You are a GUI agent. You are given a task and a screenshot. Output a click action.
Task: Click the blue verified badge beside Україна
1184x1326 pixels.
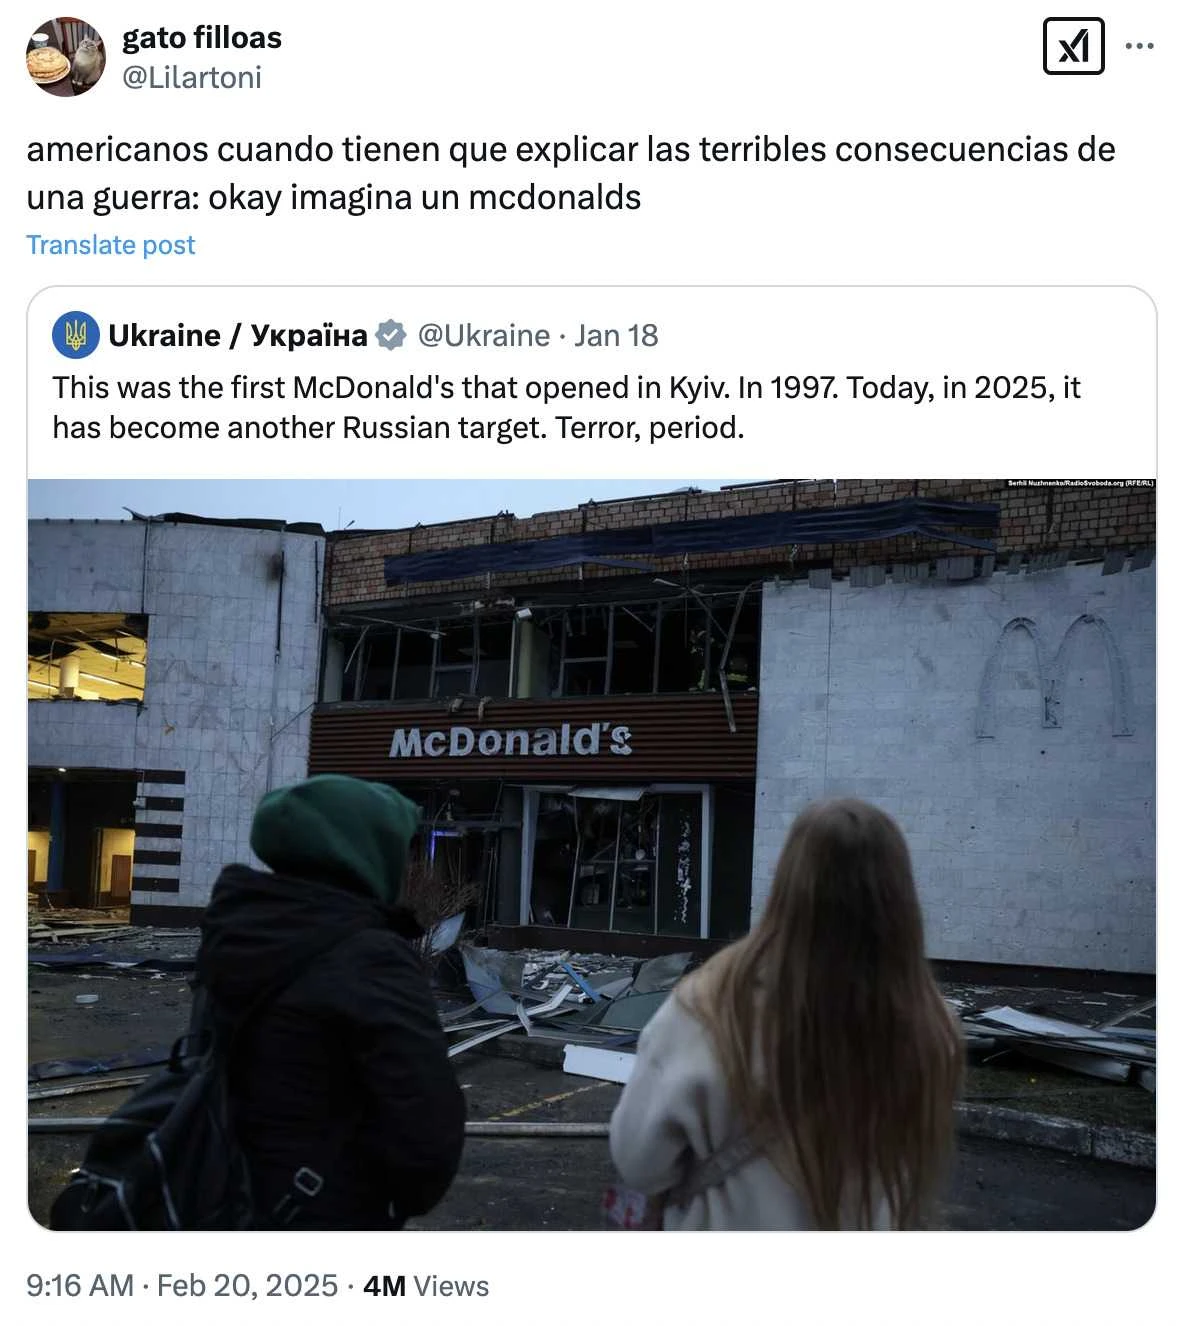pos(390,335)
